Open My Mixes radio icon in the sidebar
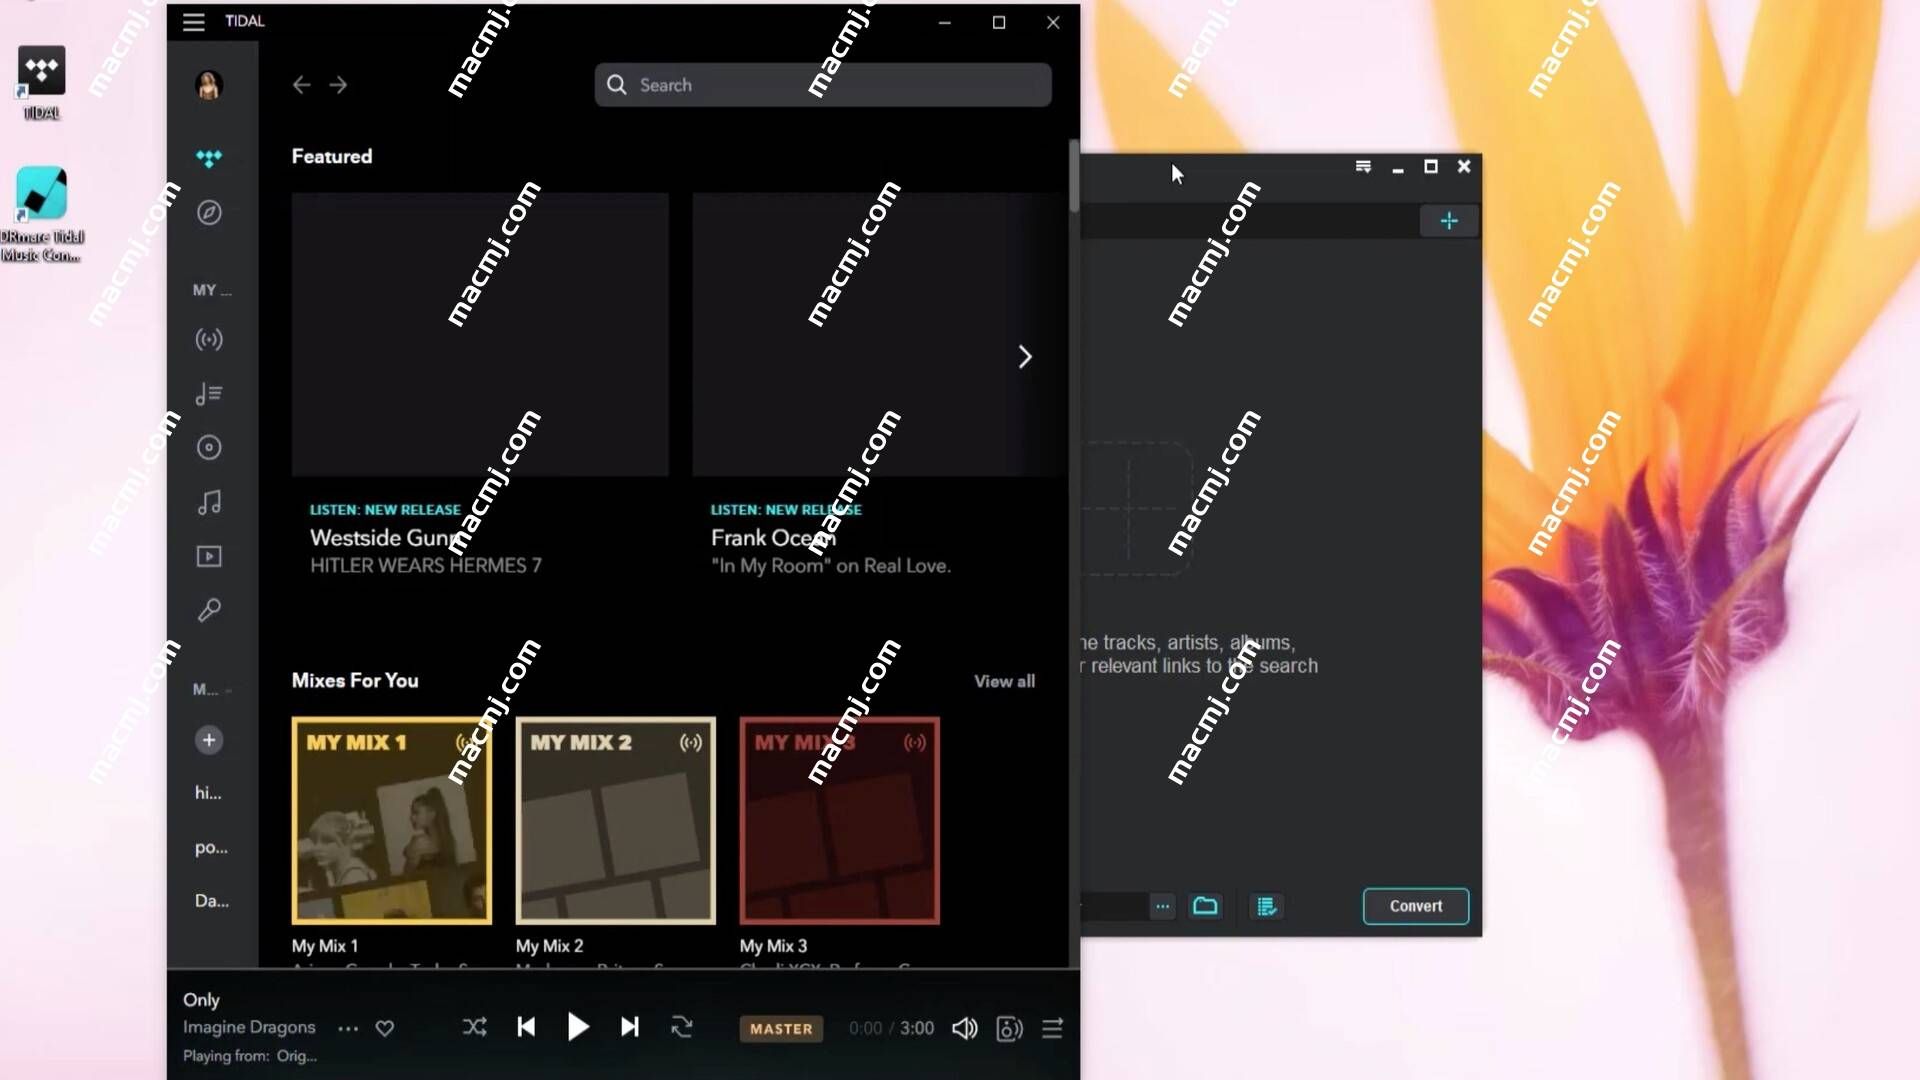Viewport: 1920px width, 1080px height. pyautogui.click(x=209, y=340)
